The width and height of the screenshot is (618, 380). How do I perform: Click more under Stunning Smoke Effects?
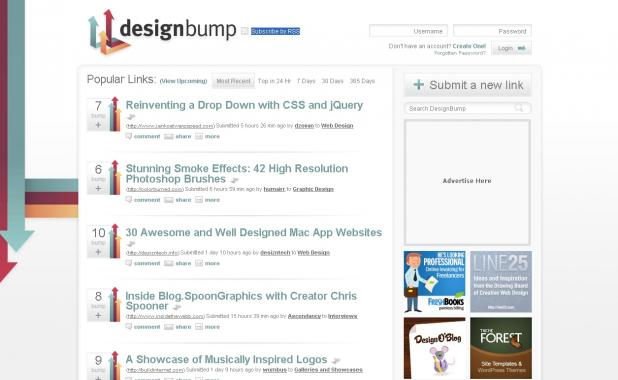(x=208, y=200)
